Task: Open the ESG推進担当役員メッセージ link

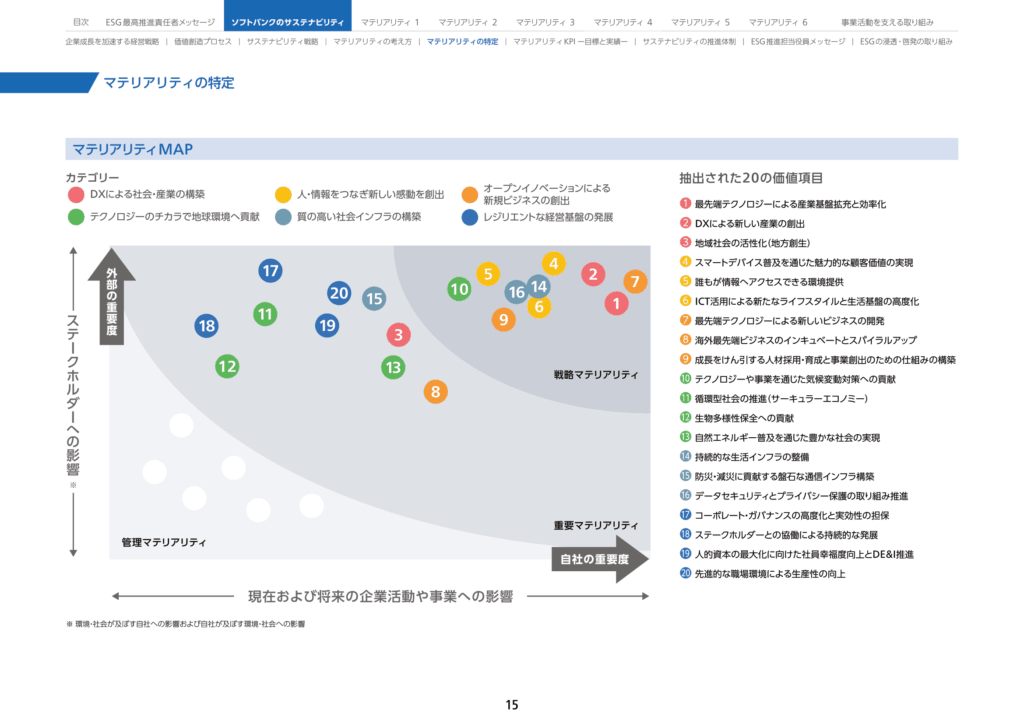Action: [x=797, y=42]
